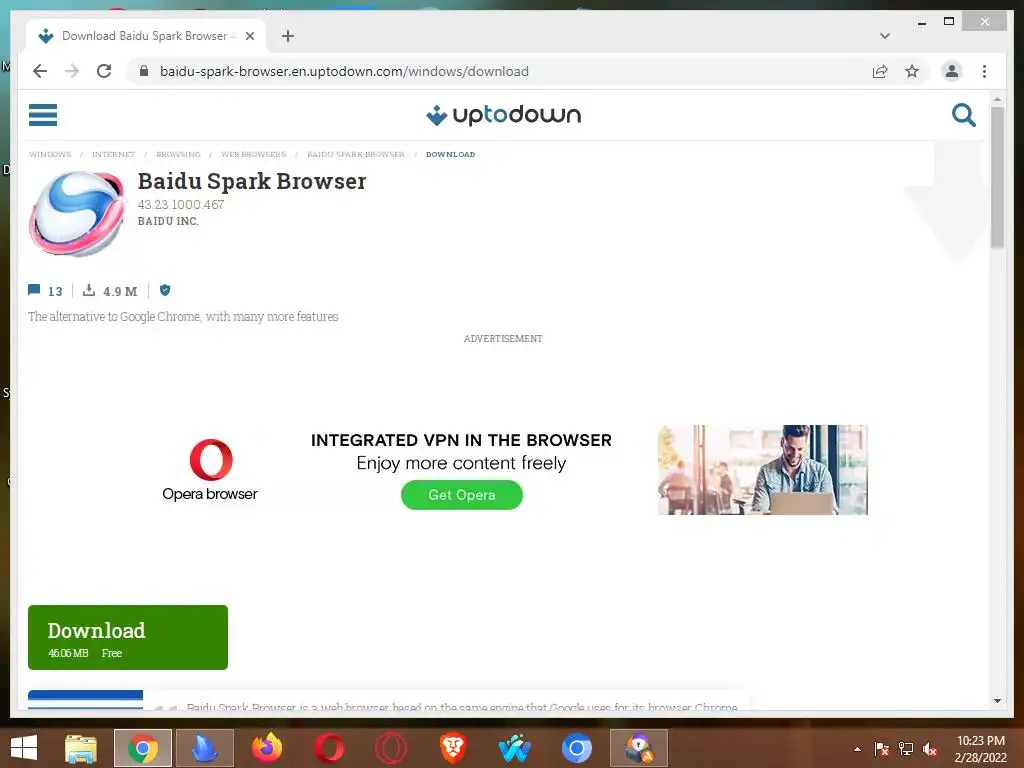Screen dimensions: 1024x768
Task: Open the Windows Start menu
Action: (x=24, y=748)
